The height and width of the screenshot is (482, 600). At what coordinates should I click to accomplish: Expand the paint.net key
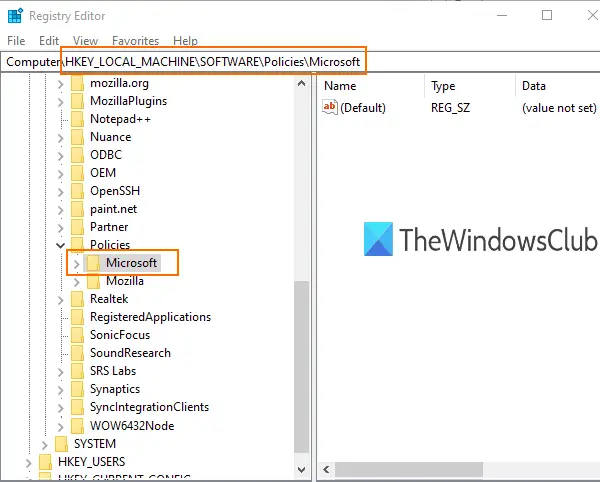(x=60, y=210)
